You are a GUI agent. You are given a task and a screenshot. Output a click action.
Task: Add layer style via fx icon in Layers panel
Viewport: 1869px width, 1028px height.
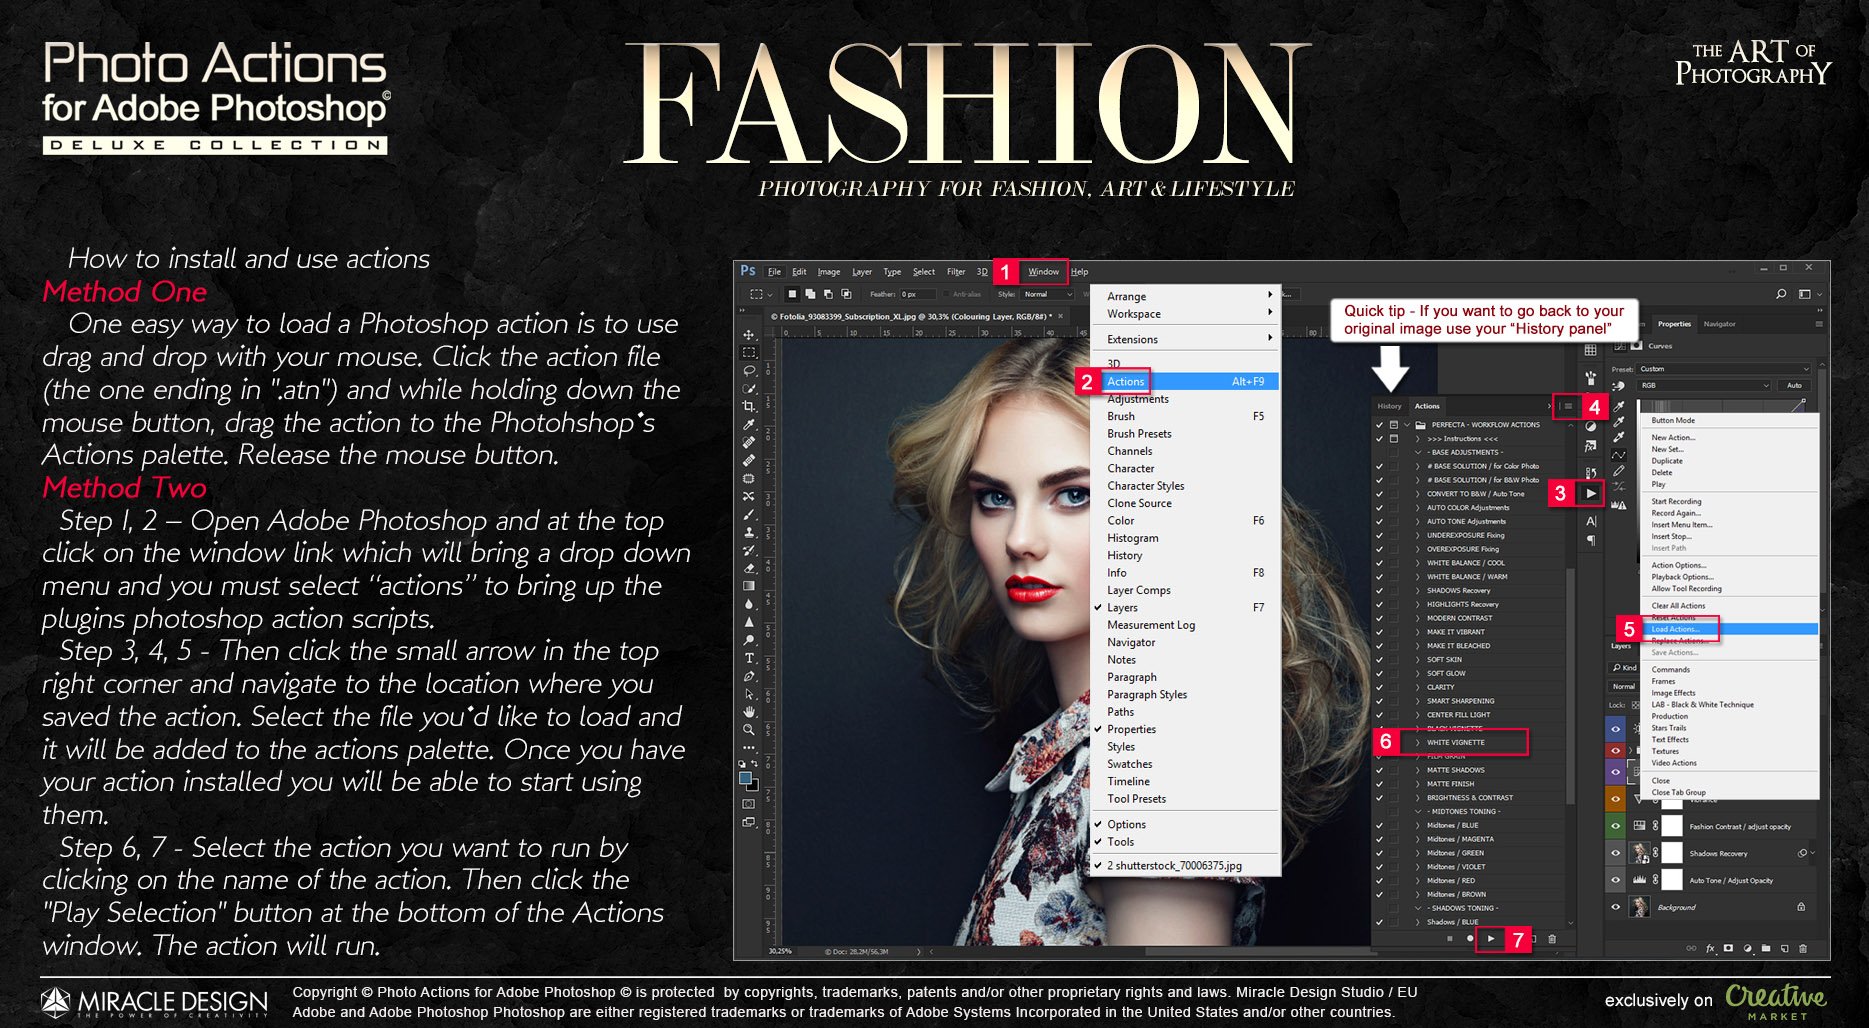tap(1710, 947)
